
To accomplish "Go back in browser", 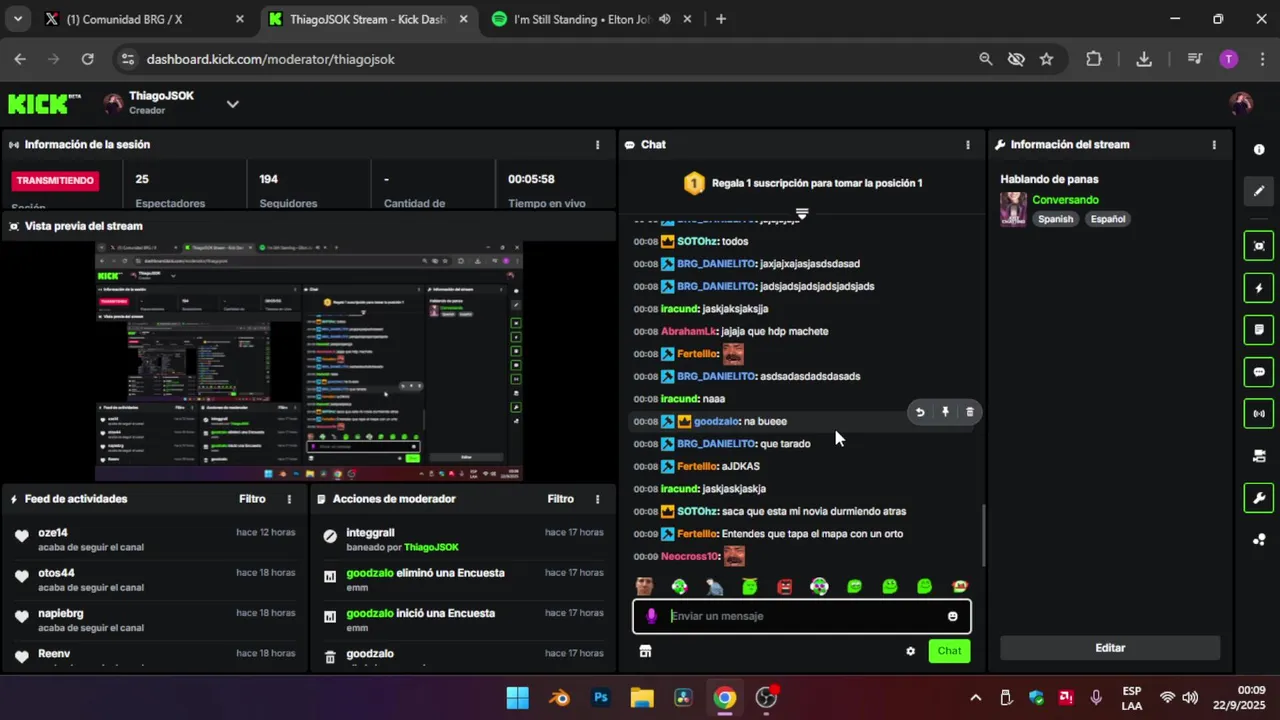I will point(20,60).
